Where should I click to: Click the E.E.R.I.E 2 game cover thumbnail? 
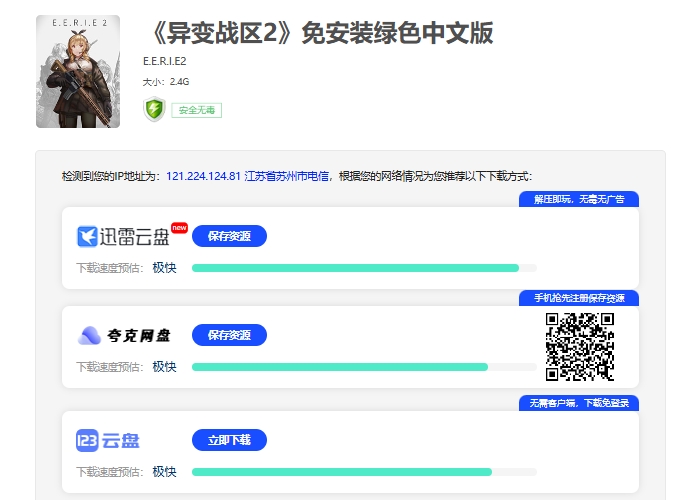(x=78, y=71)
